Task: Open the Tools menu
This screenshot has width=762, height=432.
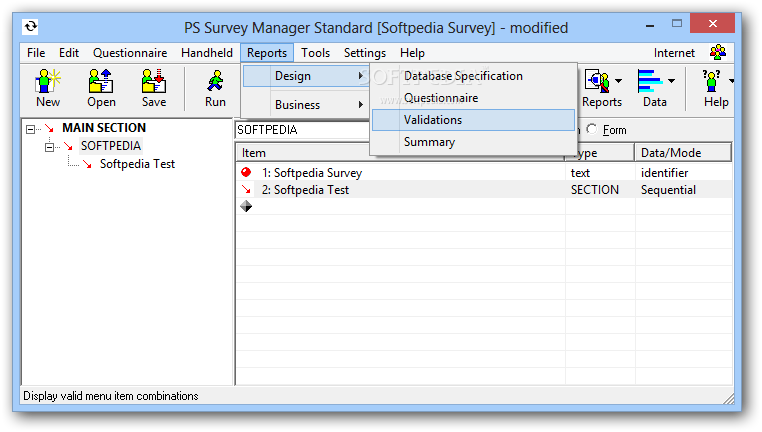Action: [315, 52]
